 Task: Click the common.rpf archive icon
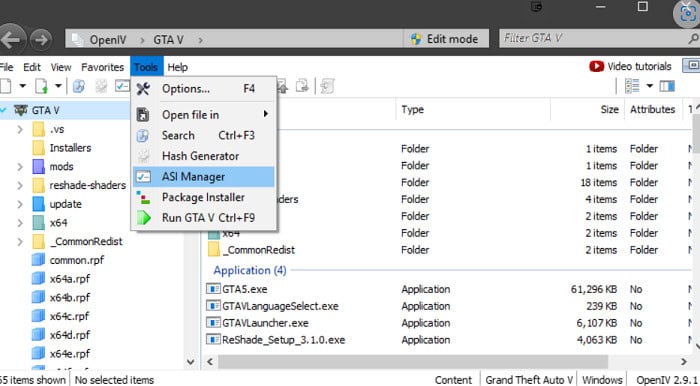38,260
